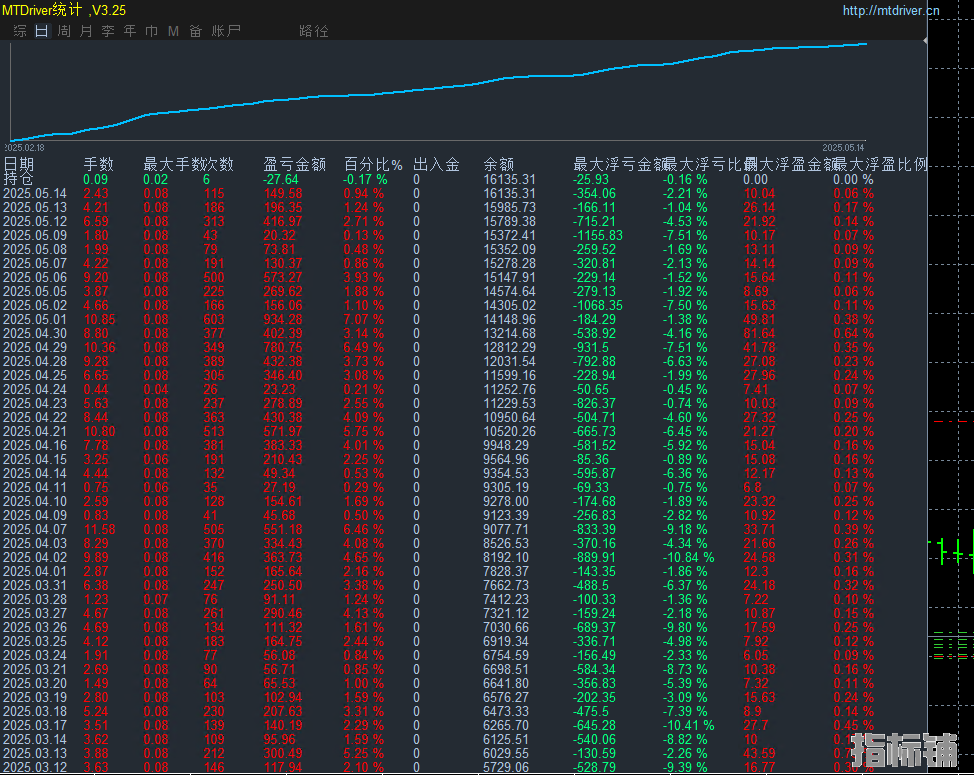Click max loss ratio -10.41 %

click(688, 725)
